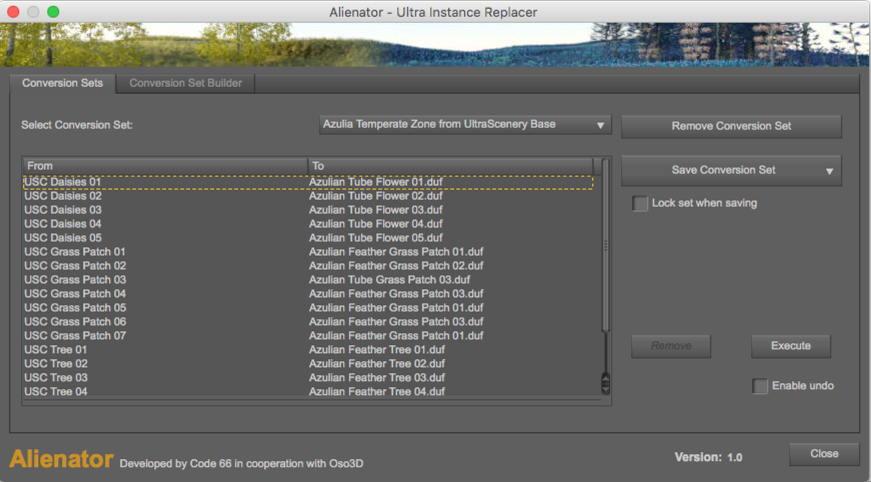This screenshot has height=482, width=871.
Task: Select the USC Grass Patch 07 row
Action: pos(308,335)
